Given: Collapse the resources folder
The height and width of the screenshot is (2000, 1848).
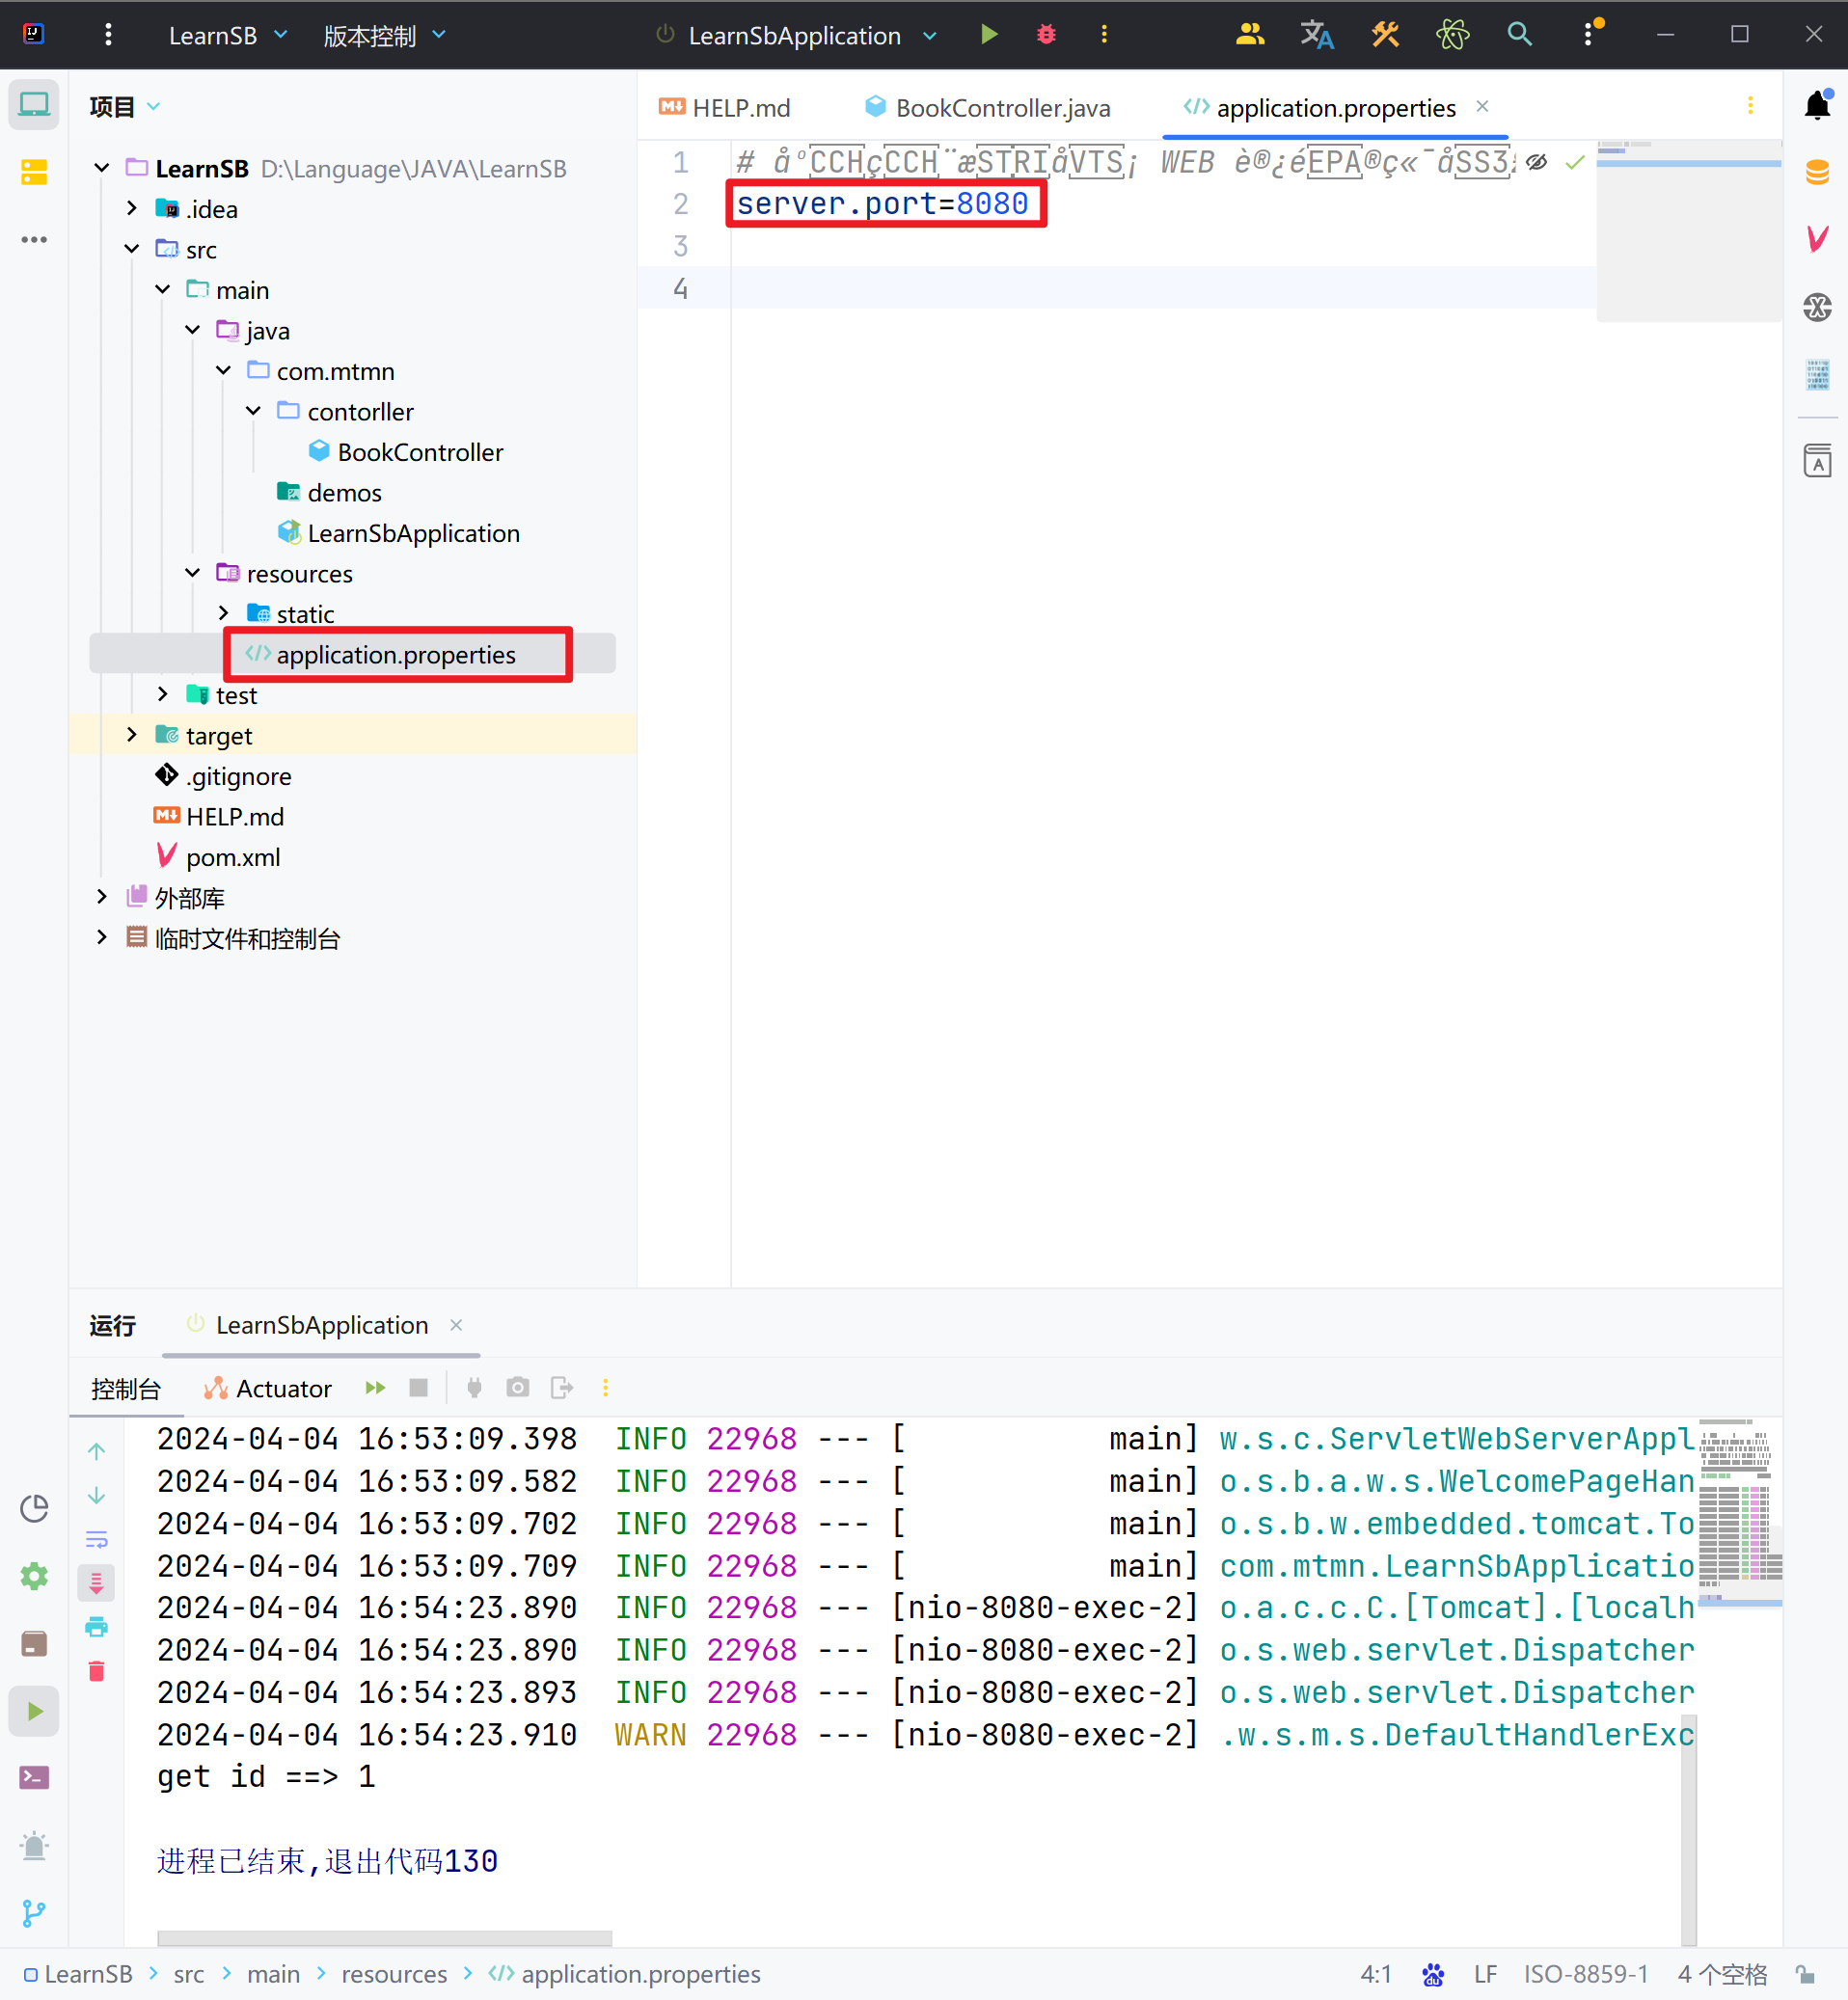Looking at the screenshot, I should [x=193, y=573].
